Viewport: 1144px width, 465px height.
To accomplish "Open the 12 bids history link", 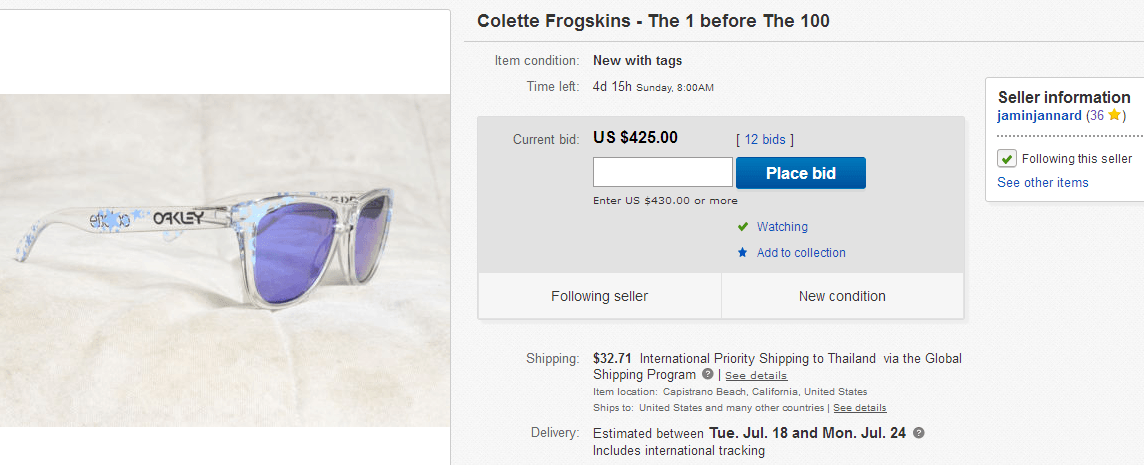I will click(x=765, y=140).
